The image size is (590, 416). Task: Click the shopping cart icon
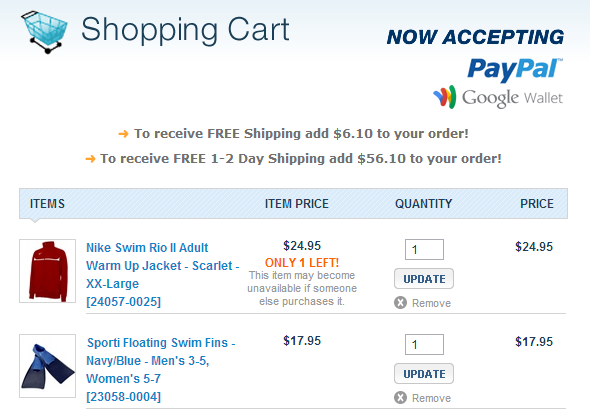click(44, 32)
